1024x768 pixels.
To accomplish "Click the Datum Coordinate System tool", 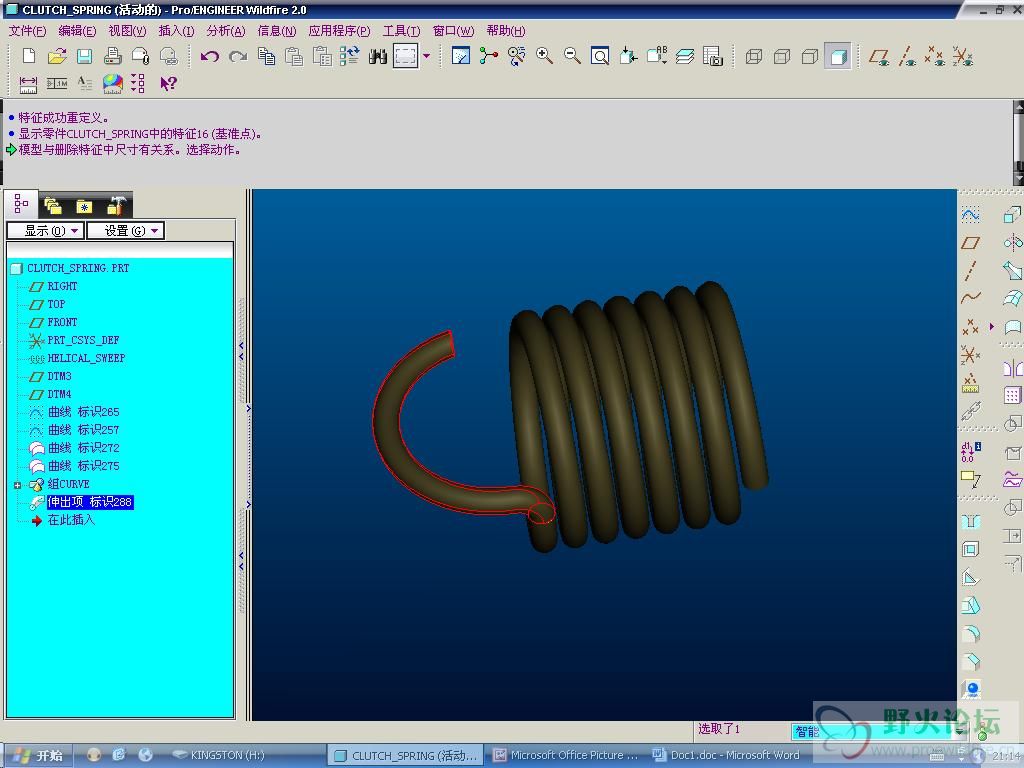I will click(x=970, y=355).
